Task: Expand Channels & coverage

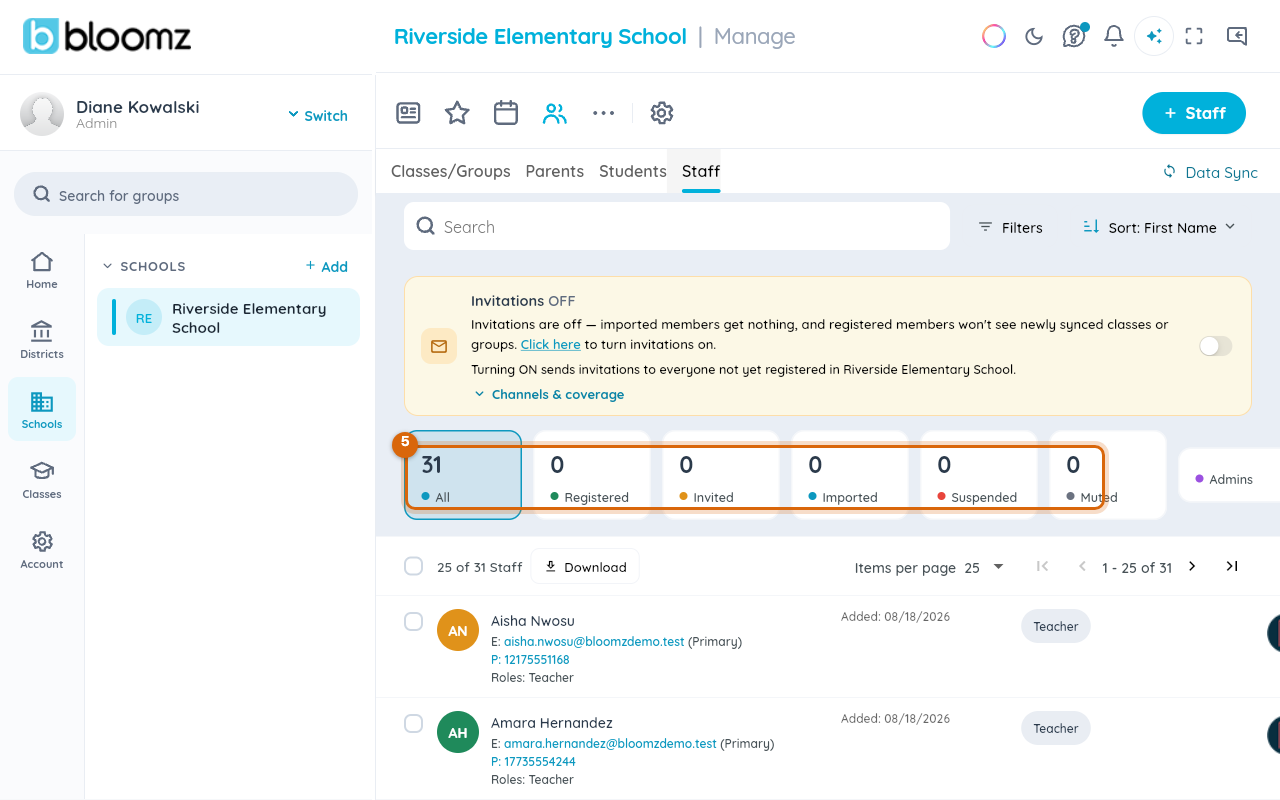Action: click(549, 394)
